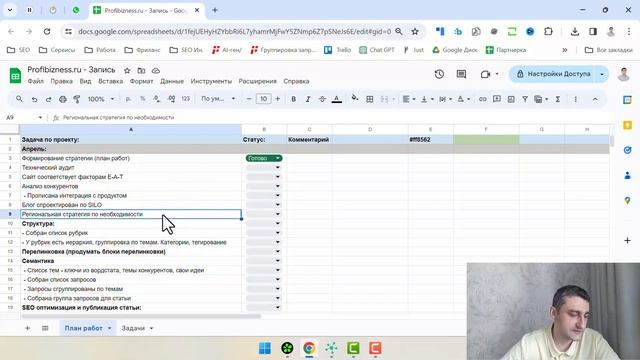Decrease font size with minus button
640x360 pixels.
pyautogui.click(x=249, y=99)
